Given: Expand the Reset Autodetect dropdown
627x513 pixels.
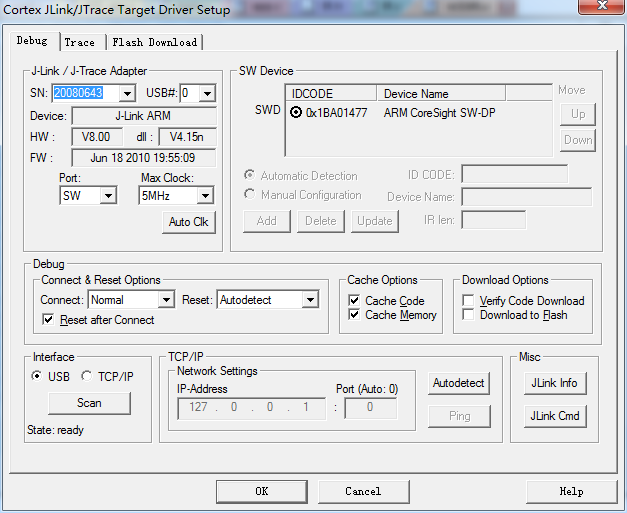Looking at the screenshot, I should tap(310, 300).
